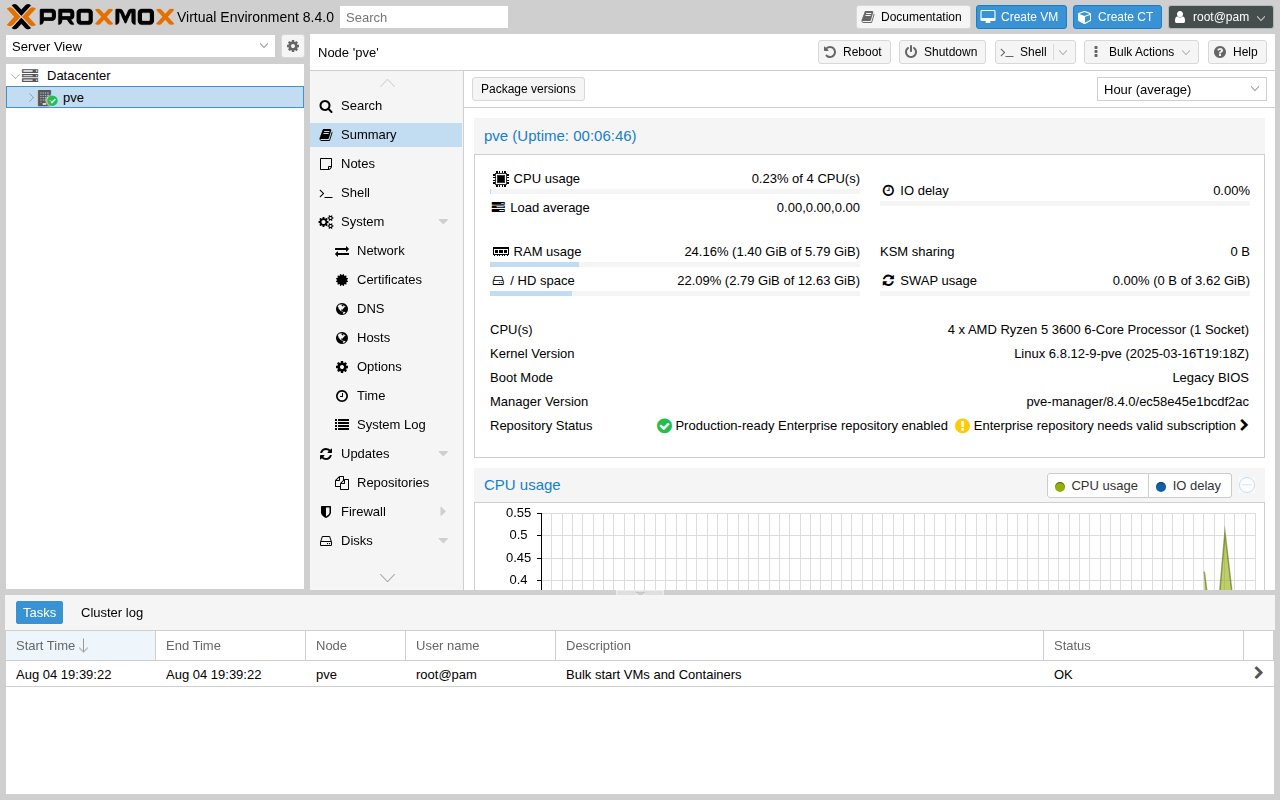
Task: Open the Summary menu item
Action: pos(386,135)
